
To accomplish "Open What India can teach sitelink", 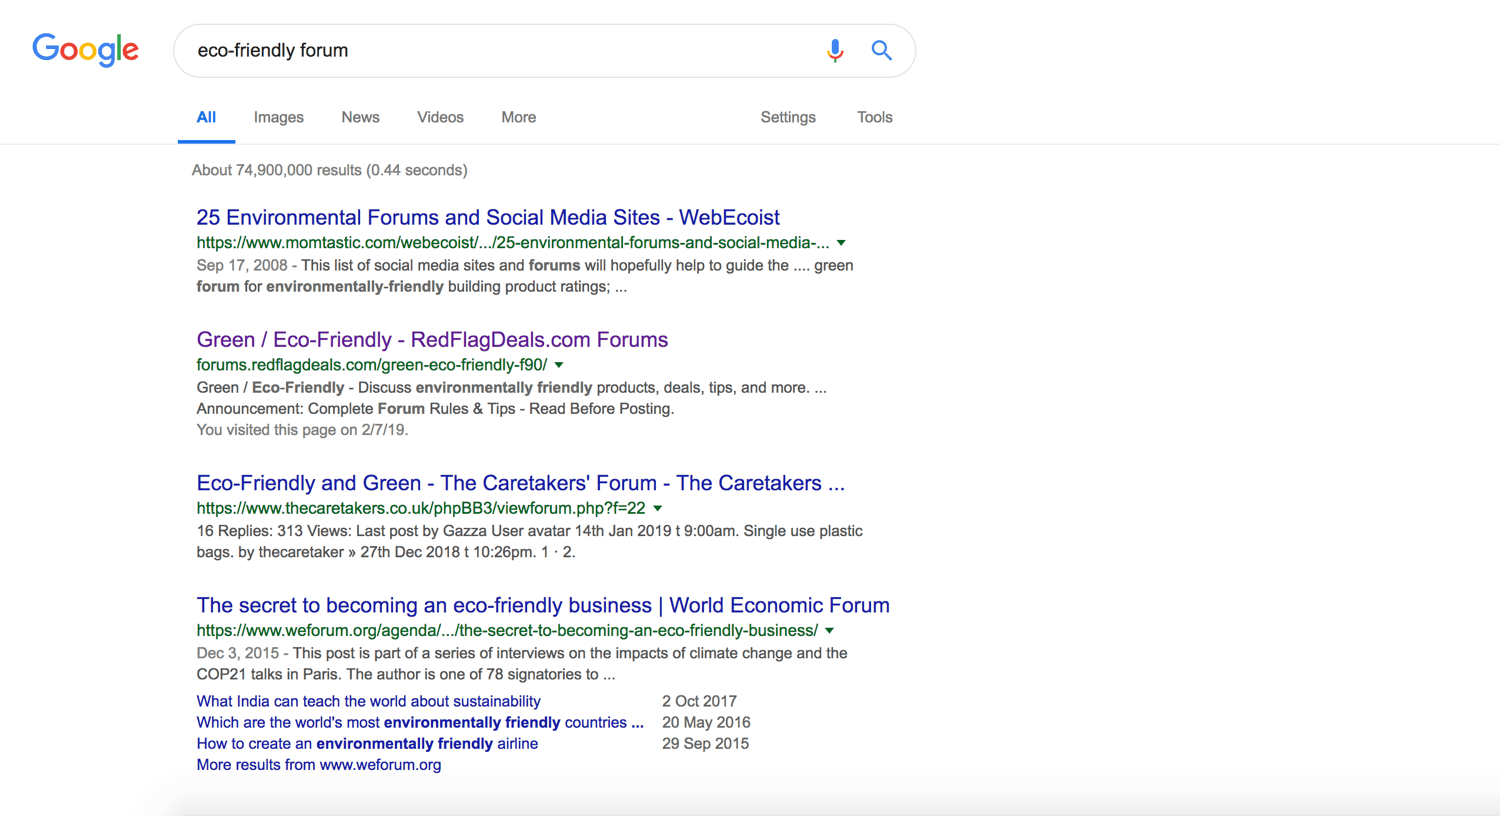I will (368, 701).
